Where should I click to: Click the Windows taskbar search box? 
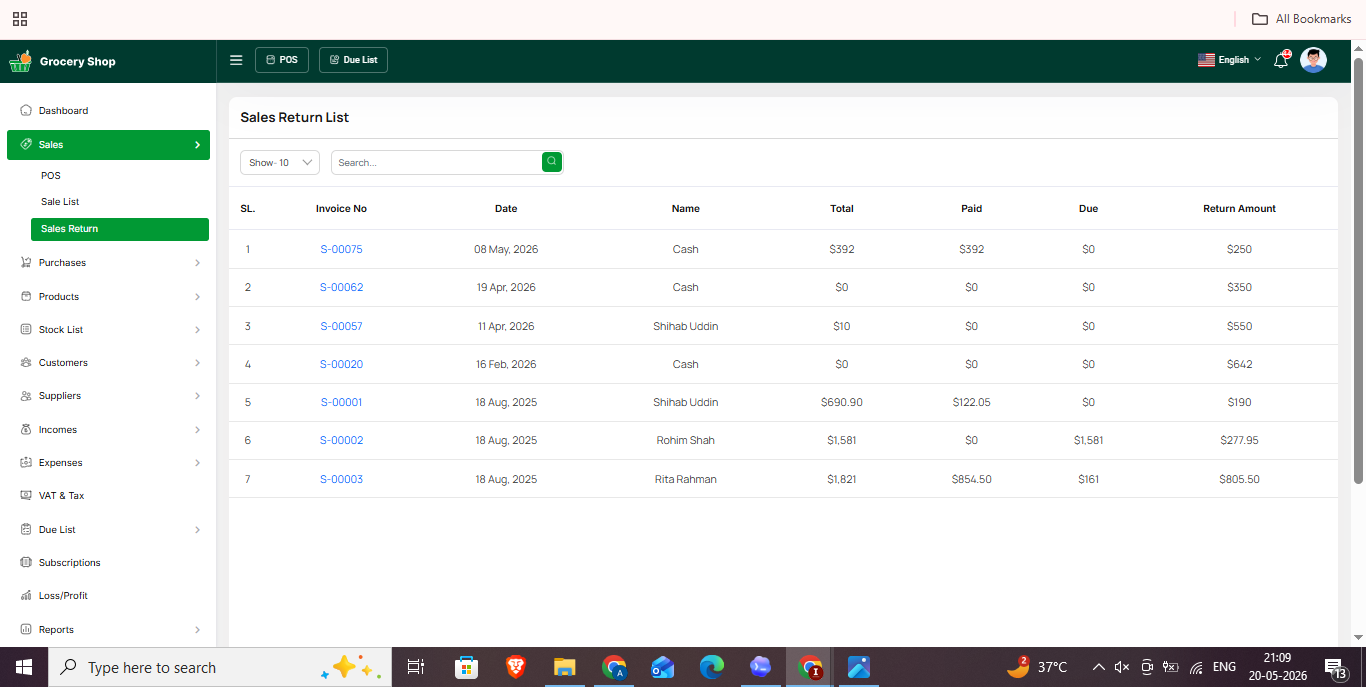[x=220, y=667]
